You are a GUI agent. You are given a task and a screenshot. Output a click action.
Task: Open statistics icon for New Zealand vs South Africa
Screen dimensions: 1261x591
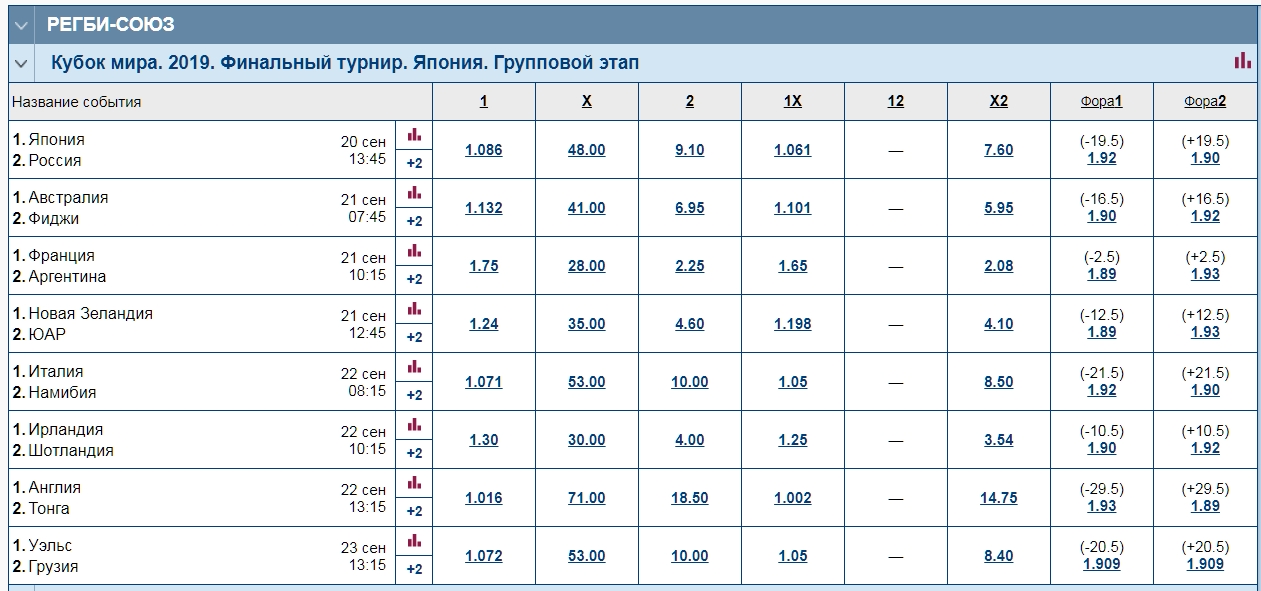pyautogui.click(x=414, y=309)
